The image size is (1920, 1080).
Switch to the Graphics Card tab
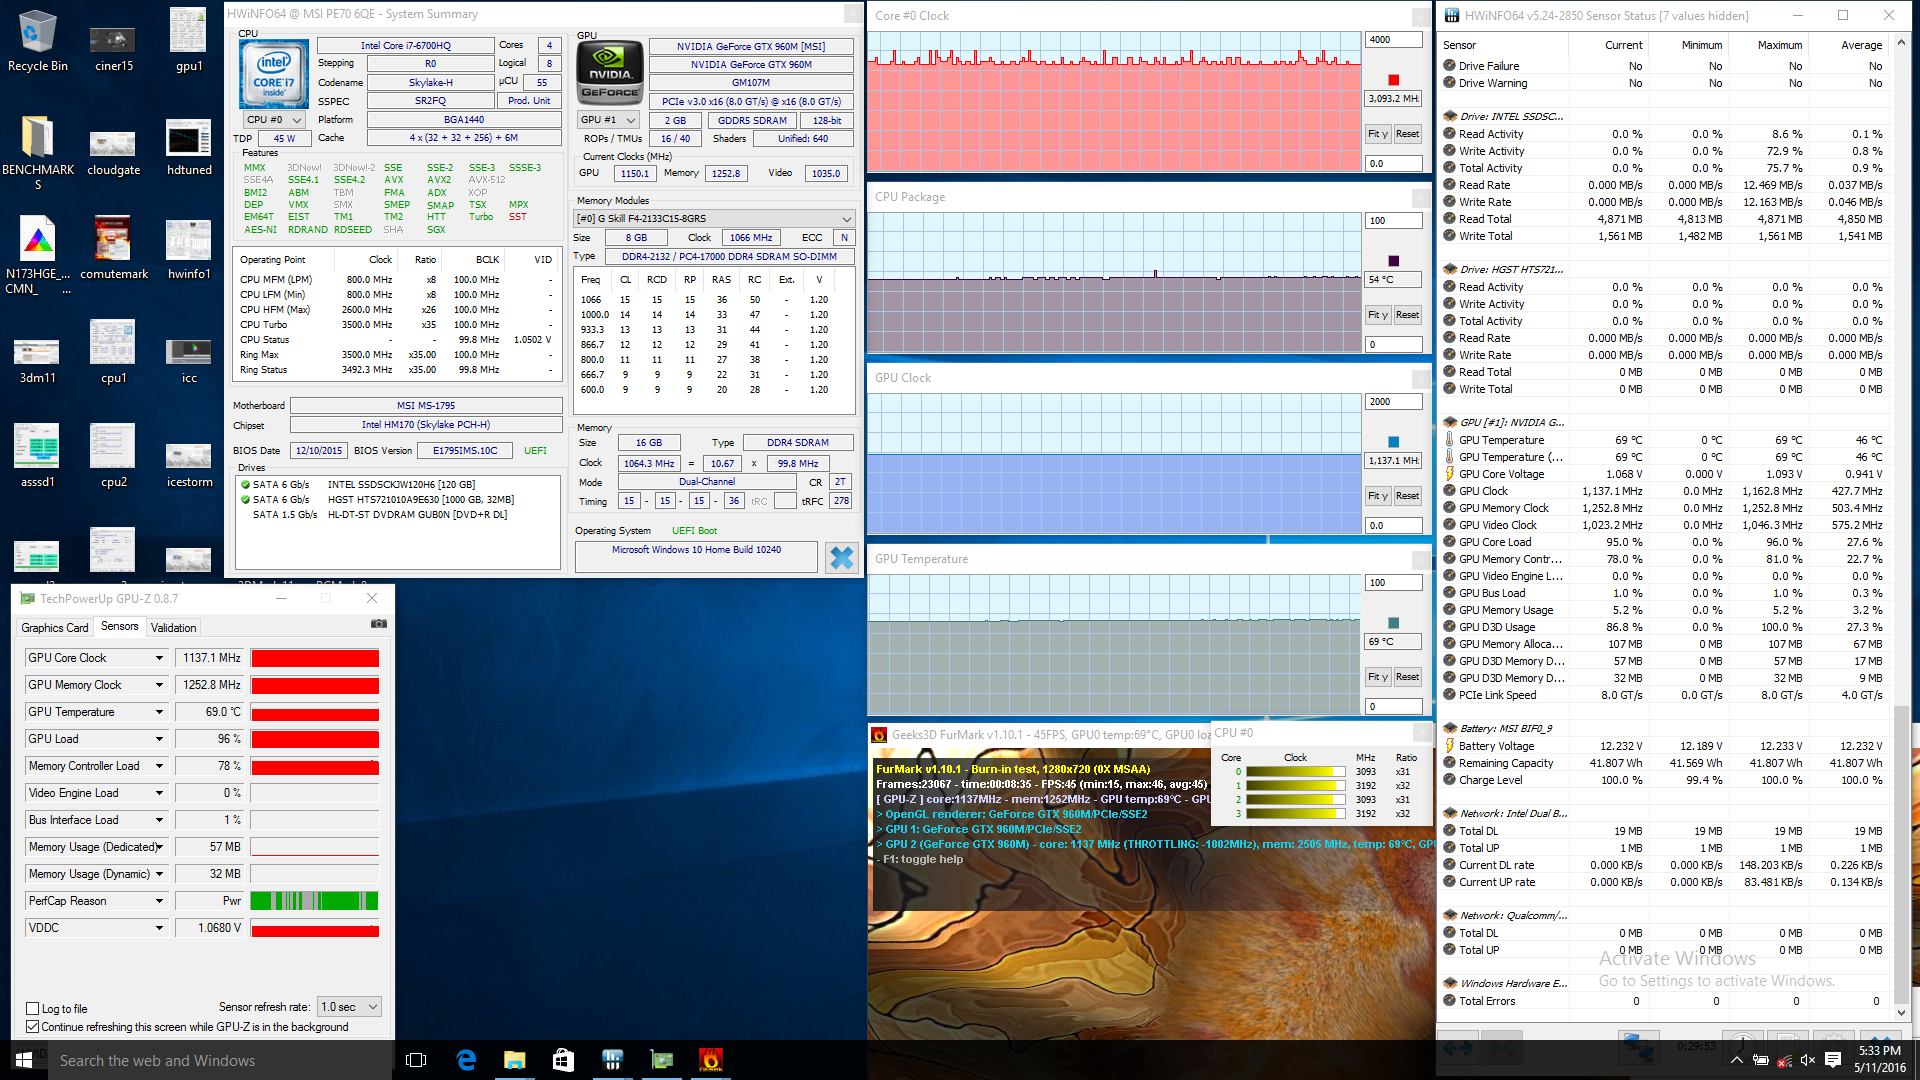point(55,628)
